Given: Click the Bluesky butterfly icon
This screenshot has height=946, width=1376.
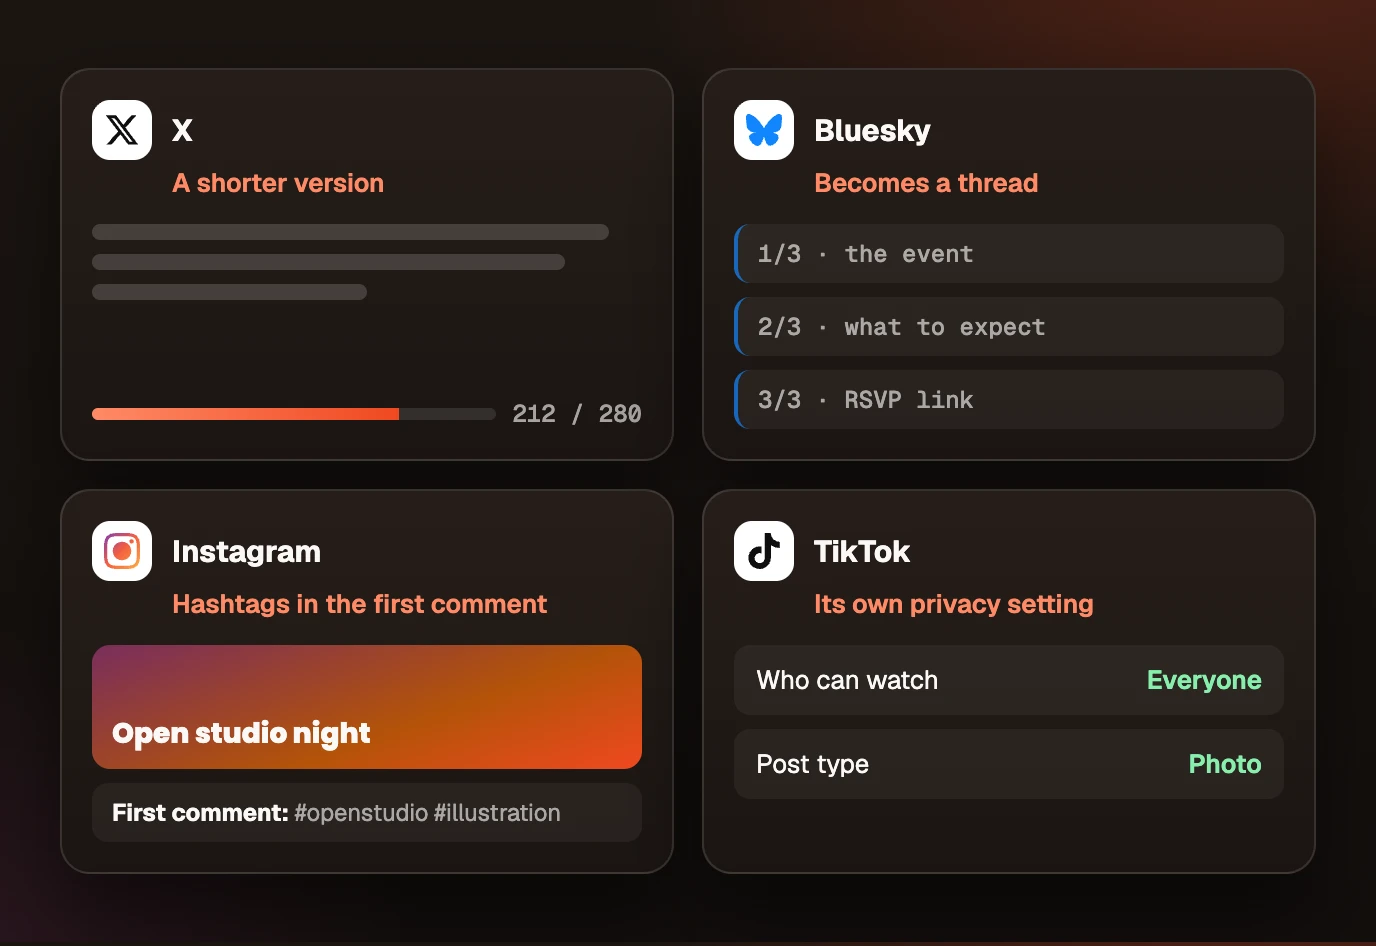Looking at the screenshot, I should pyautogui.click(x=764, y=130).
